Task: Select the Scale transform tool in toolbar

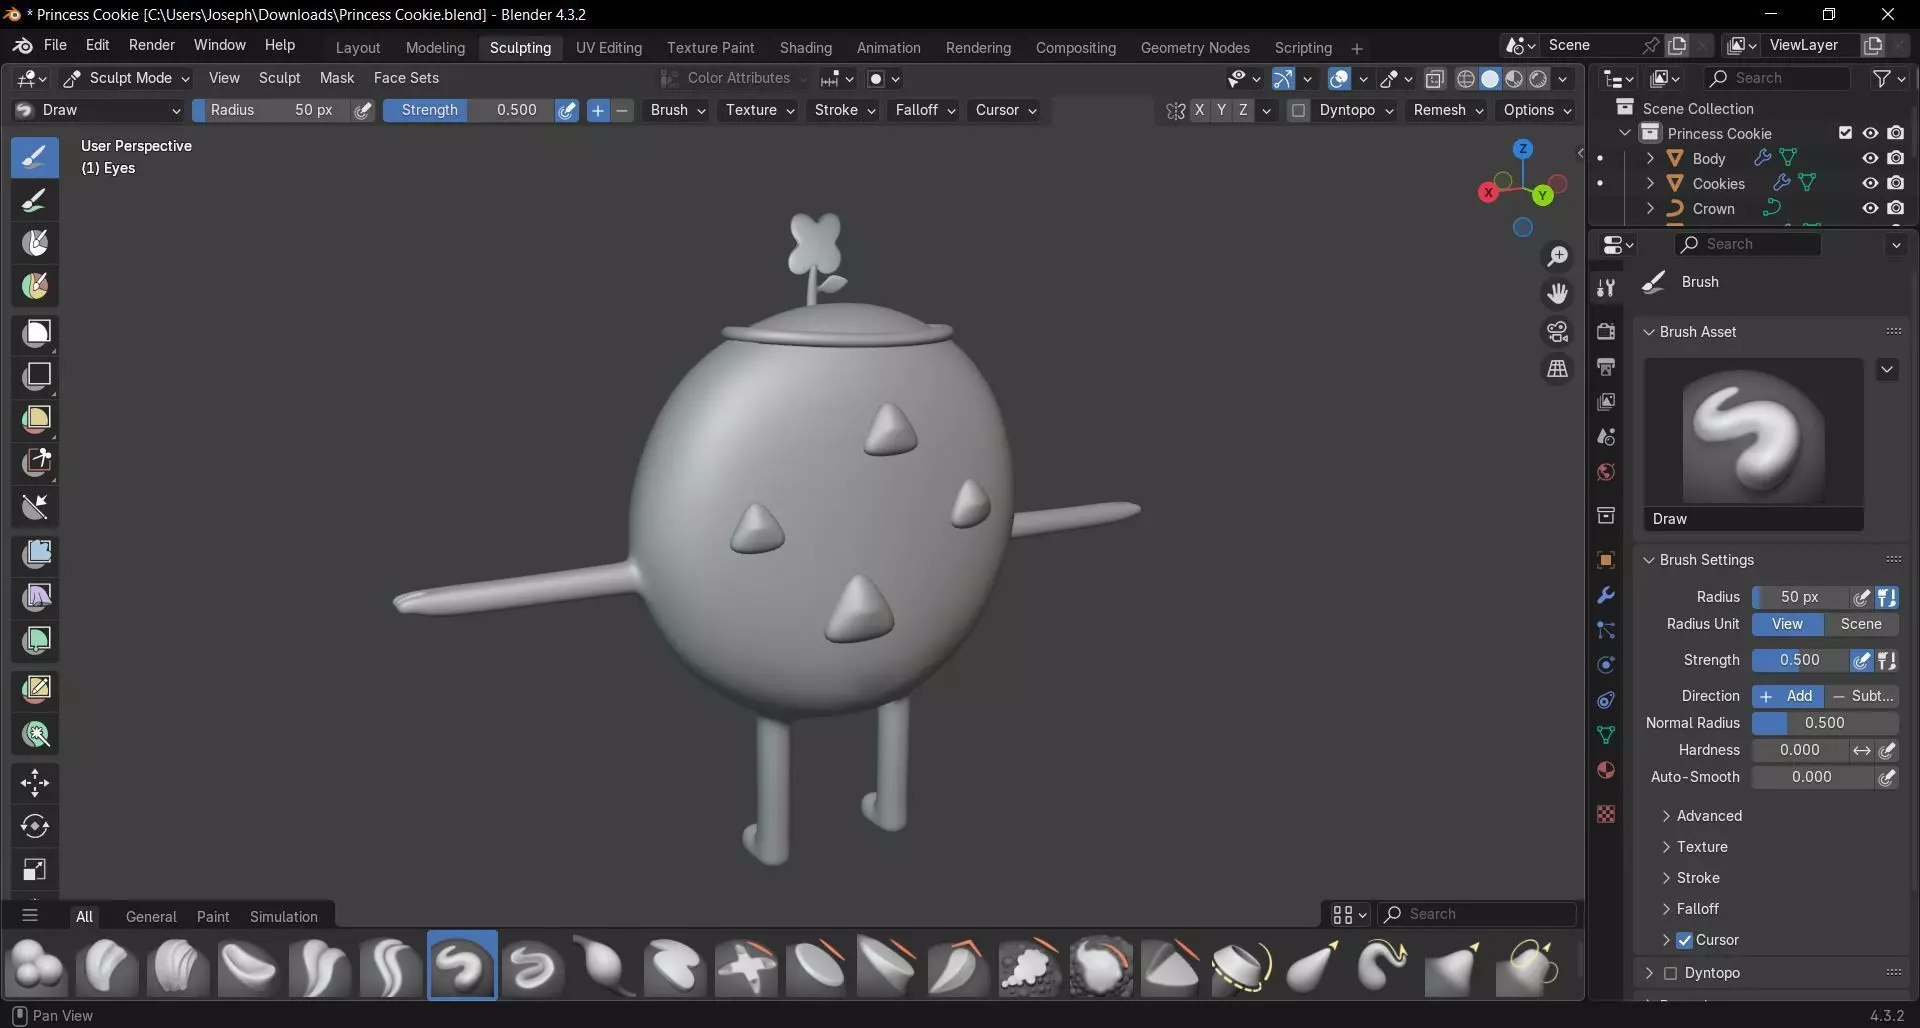Action: [35, 870]
